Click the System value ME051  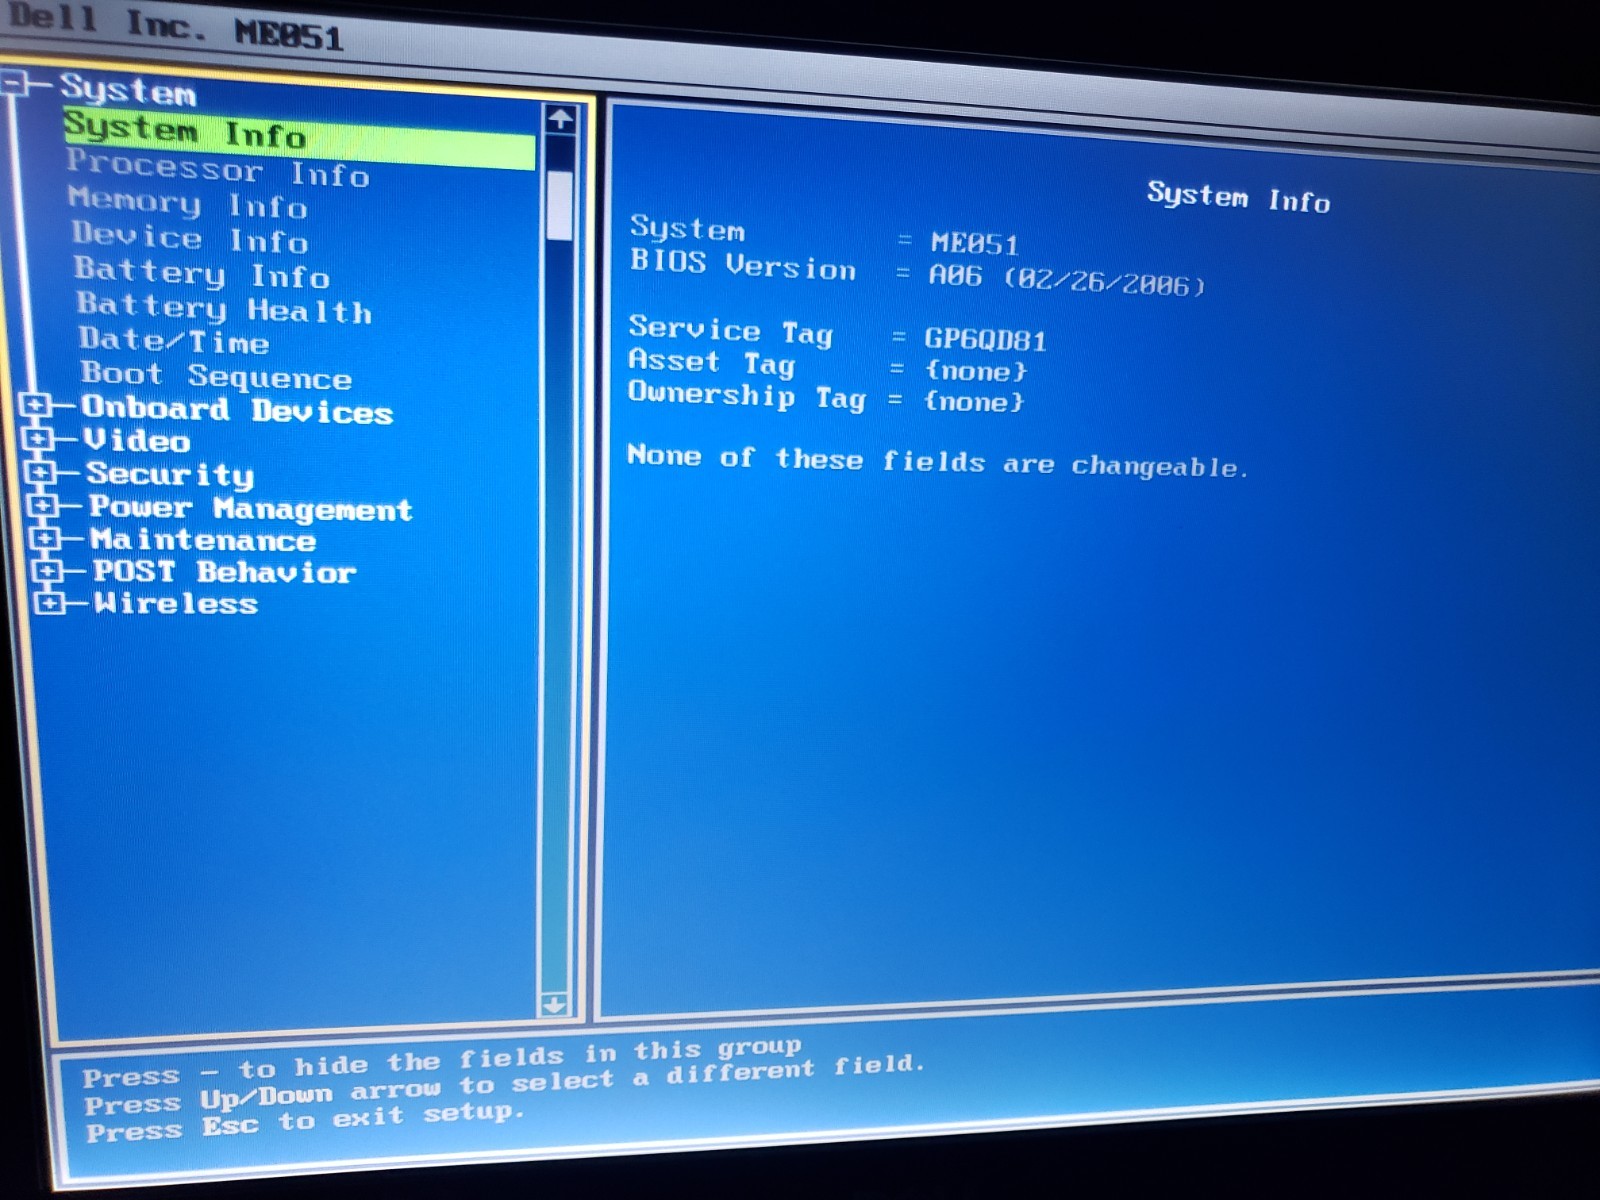click(x=975, y=244)
